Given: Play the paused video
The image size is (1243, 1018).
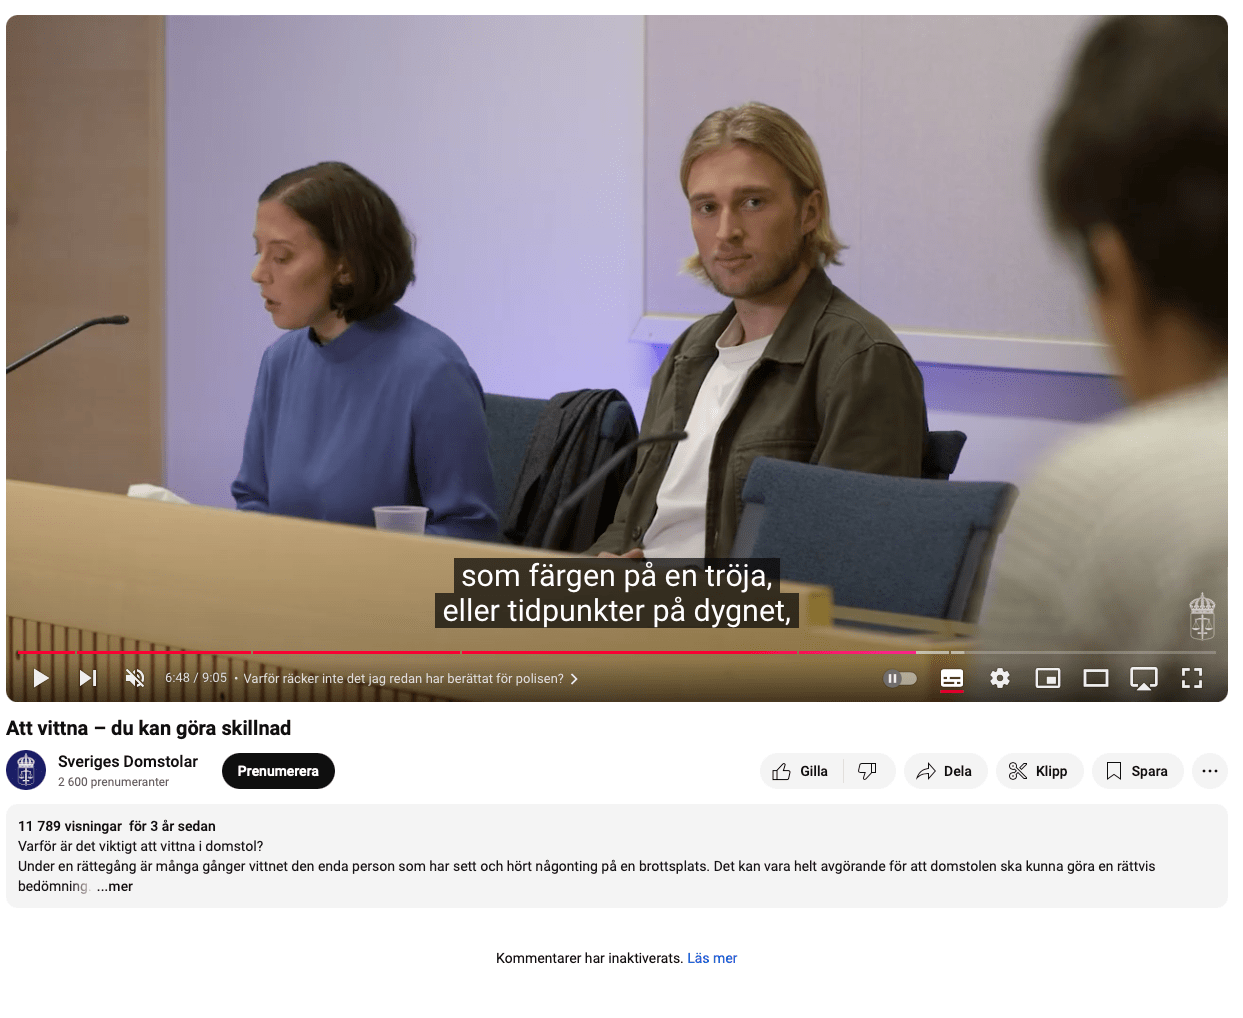Looking at the screenshot, I should click(41, 678).
